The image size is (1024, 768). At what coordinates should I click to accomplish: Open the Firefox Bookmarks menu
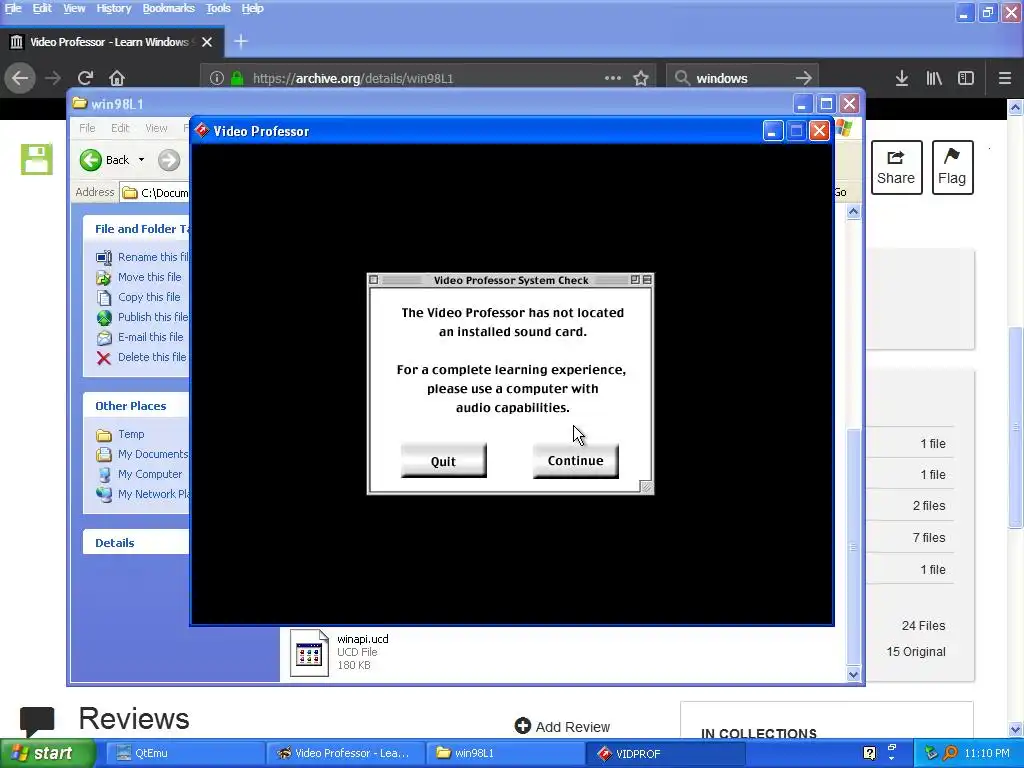point(168,8)
